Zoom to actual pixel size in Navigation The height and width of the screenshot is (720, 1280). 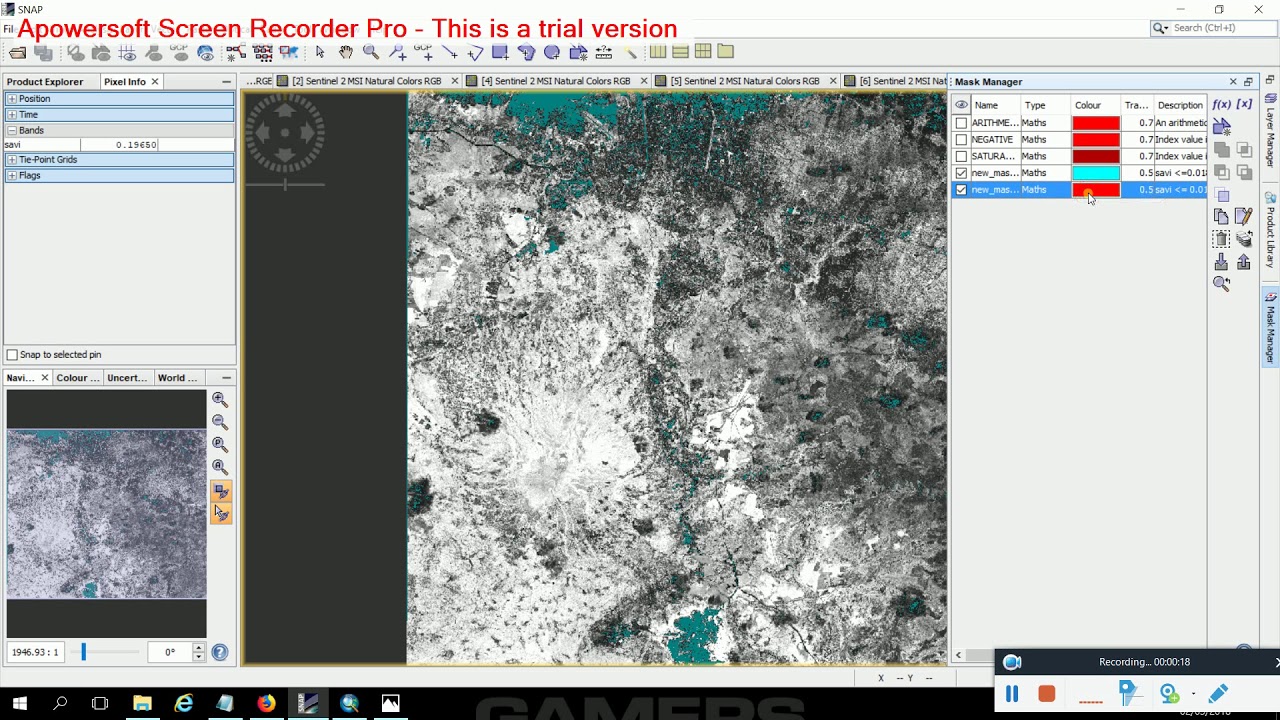pyautogui.click(x=220, y=444)
